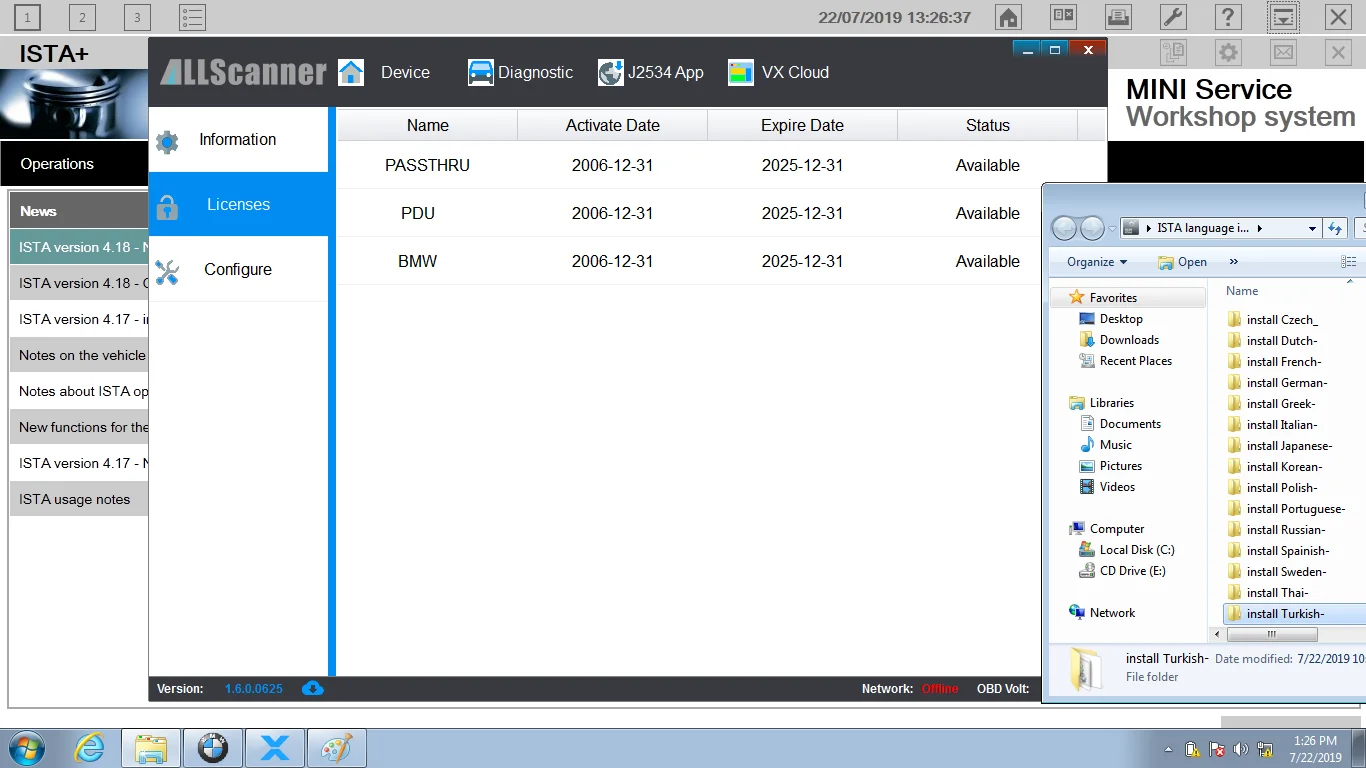Click the Information gear icon in sidebar
1366x768 pixels.
pyautogui.click(x=167, y=141)
